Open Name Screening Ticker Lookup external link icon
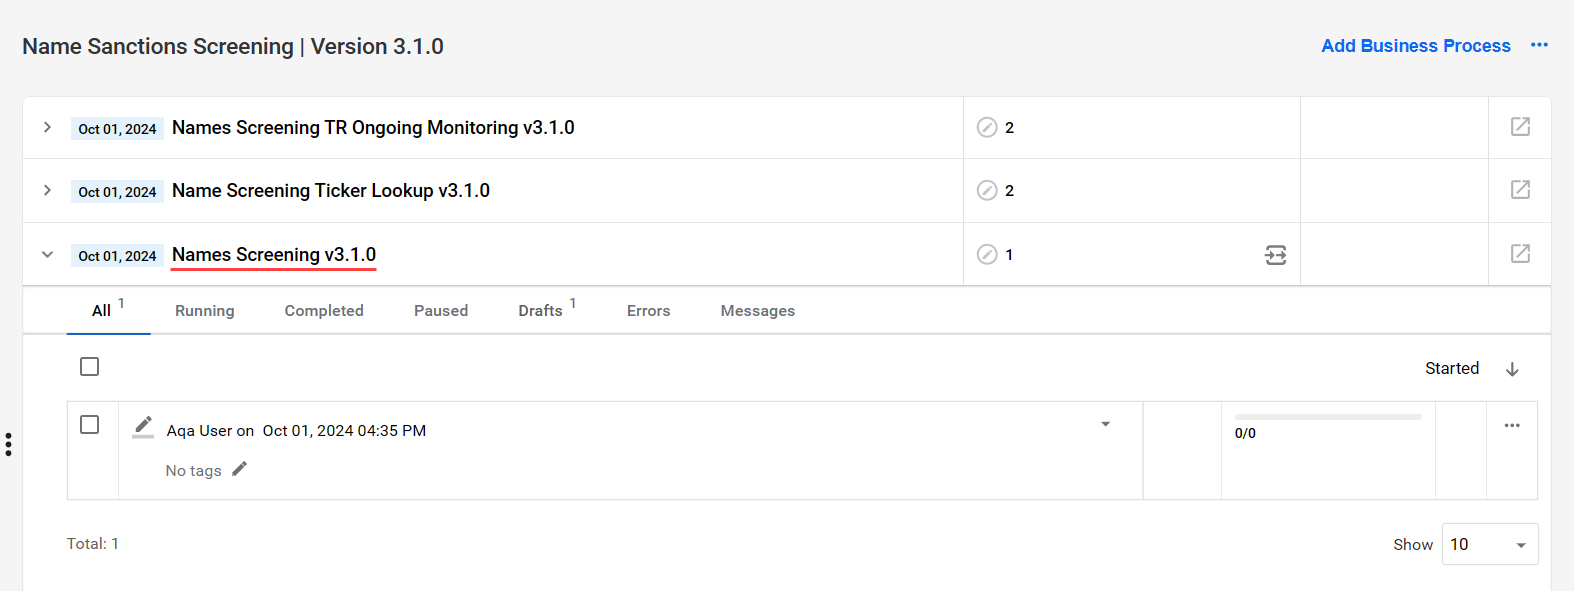The image size is (1574, 591). point(1520,190)
